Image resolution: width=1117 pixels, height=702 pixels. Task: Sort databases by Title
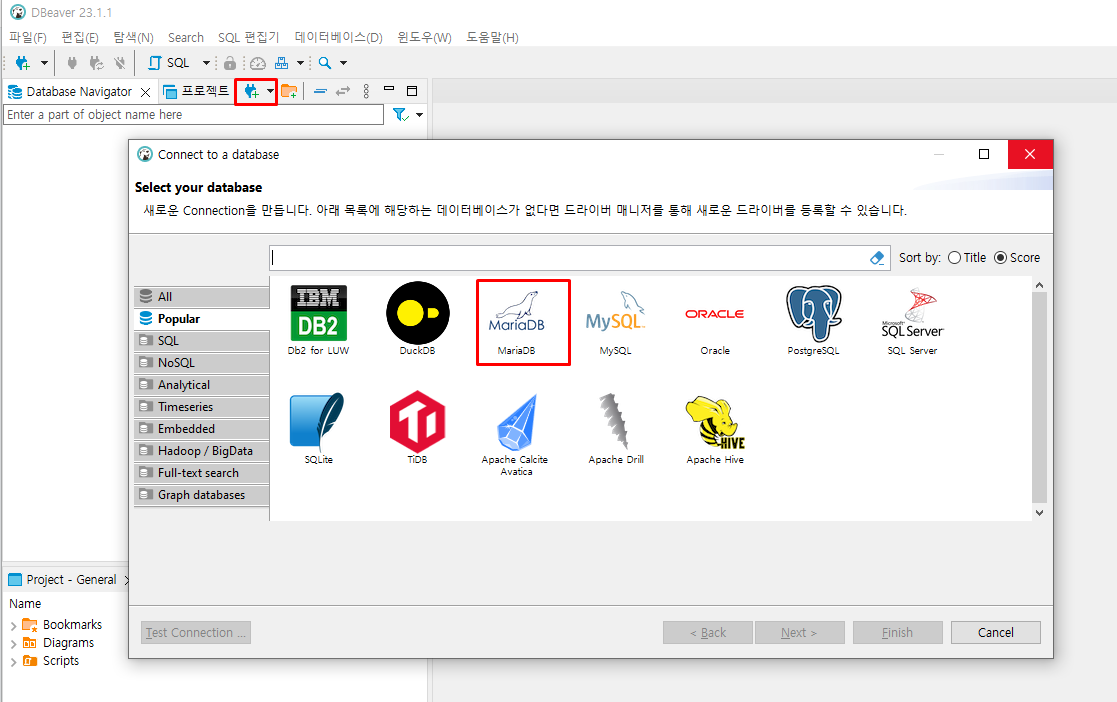[x=967, y=257]
